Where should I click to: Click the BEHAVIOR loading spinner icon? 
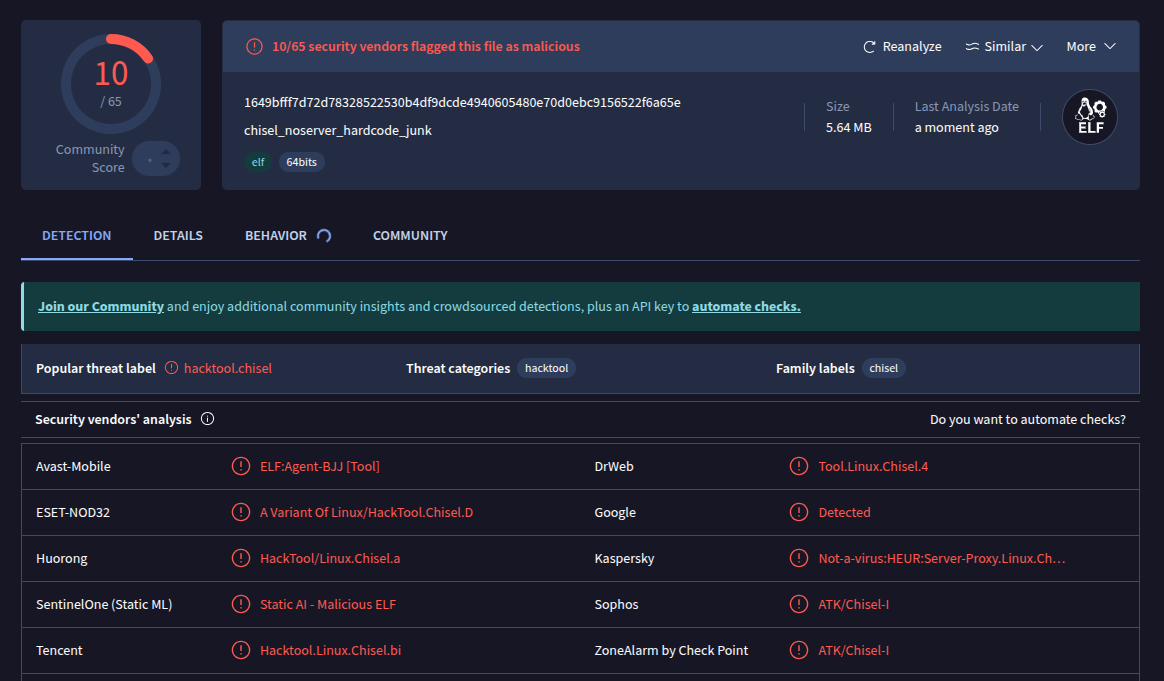click(x=324, y=235)
